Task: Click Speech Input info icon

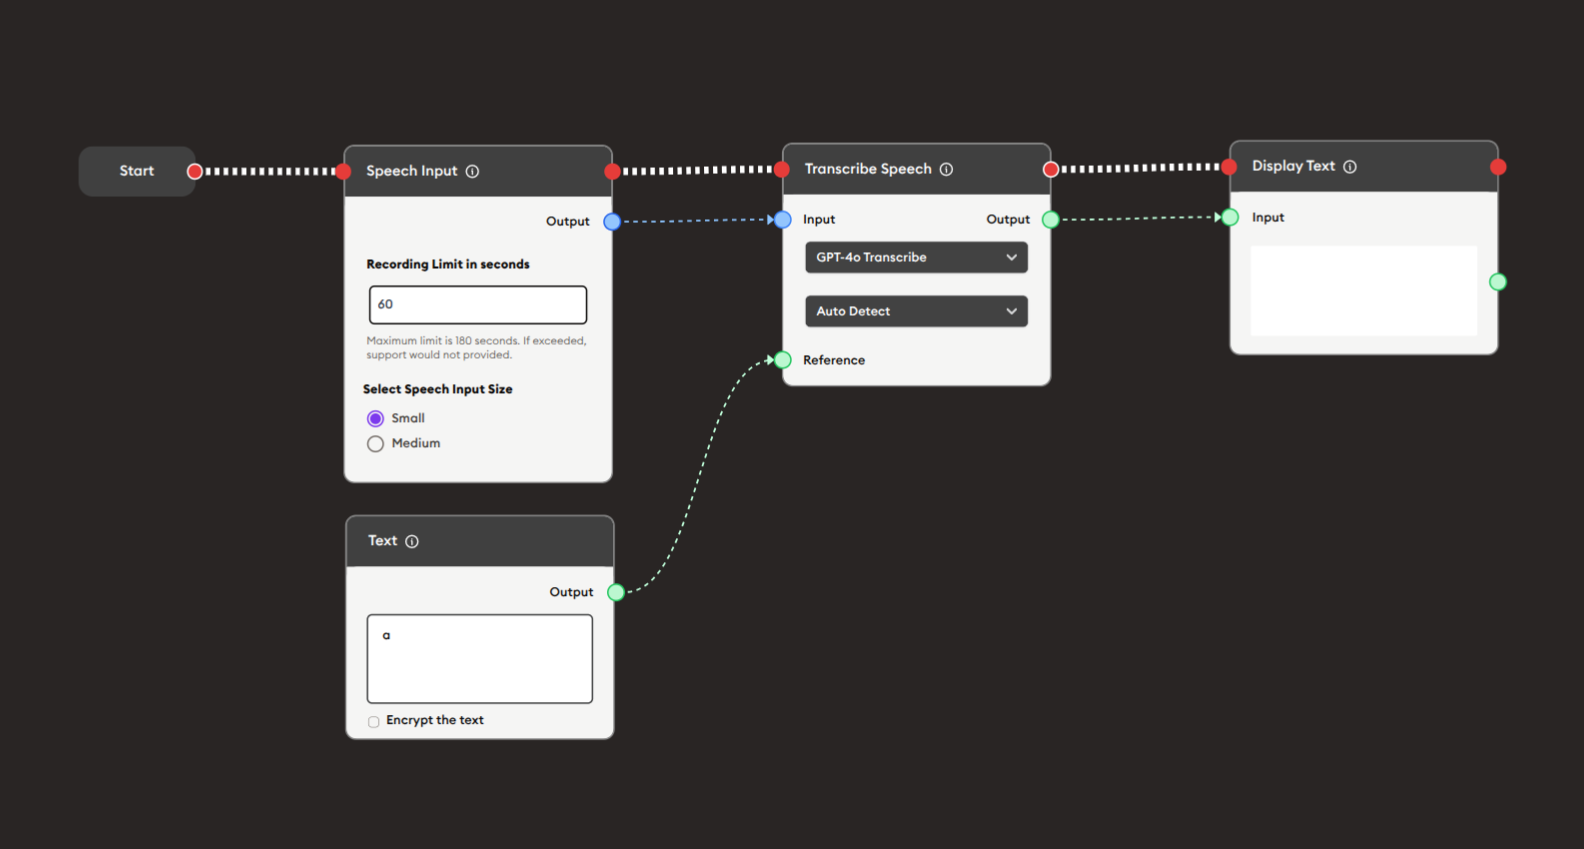Action: click(472, 171)
